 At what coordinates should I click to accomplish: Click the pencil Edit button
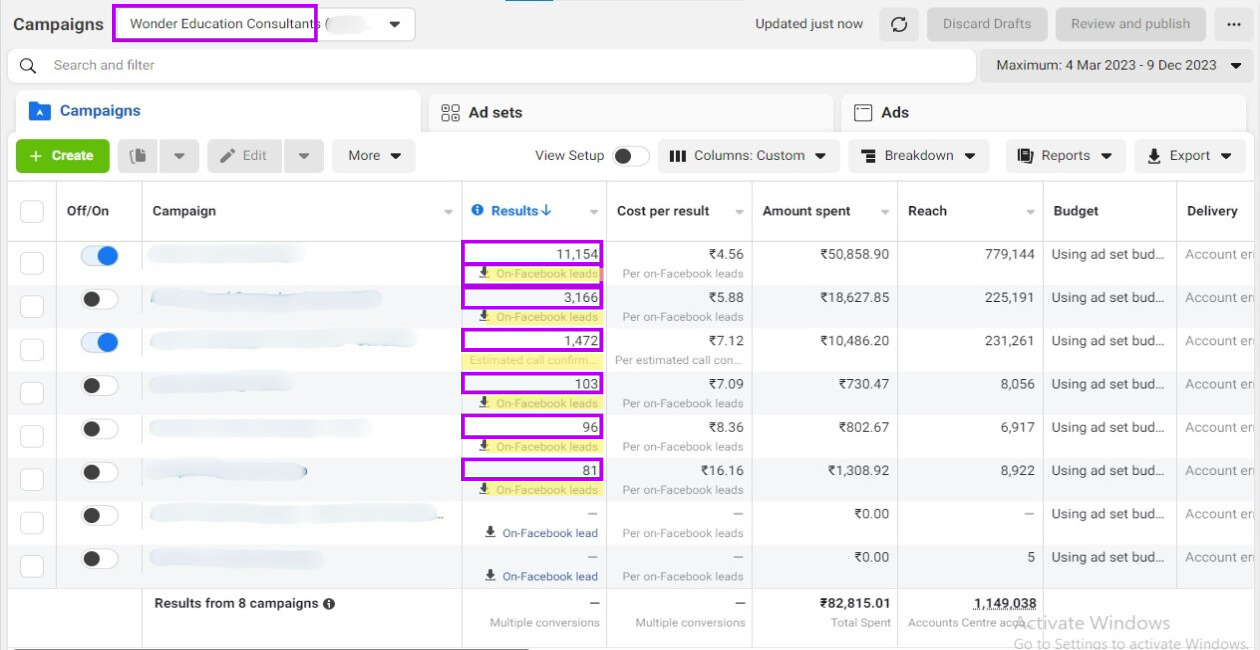[x=244, y=156]
